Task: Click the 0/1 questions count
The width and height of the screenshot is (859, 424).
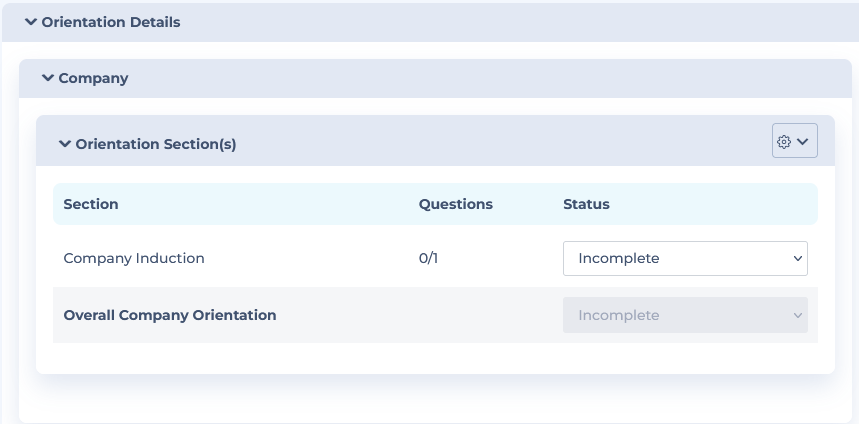Action: coord(428,258)
